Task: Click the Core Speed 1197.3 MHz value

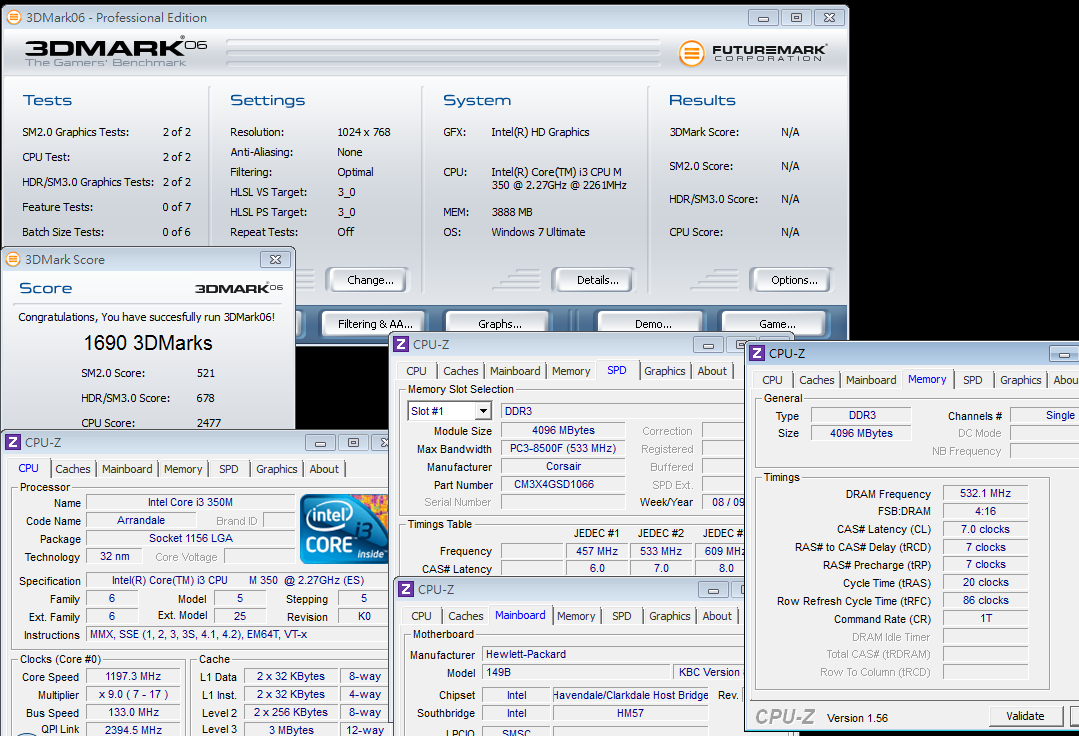Action: 133,677
